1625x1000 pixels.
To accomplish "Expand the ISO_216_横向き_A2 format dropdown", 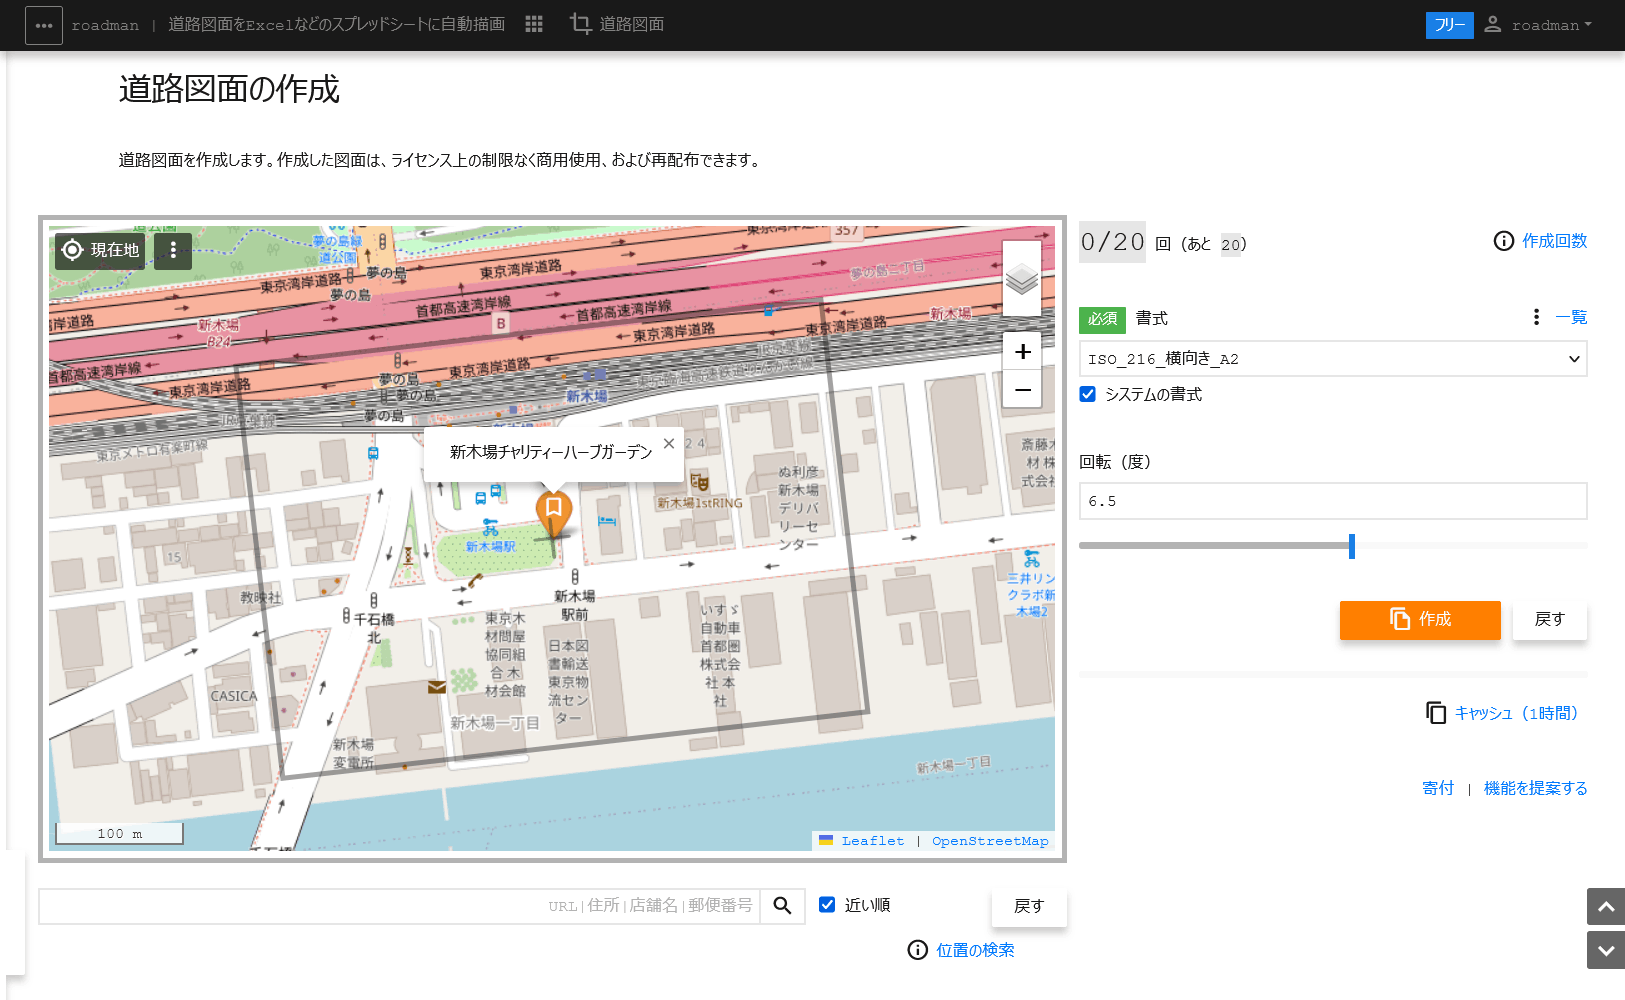I will [1332, 359].
